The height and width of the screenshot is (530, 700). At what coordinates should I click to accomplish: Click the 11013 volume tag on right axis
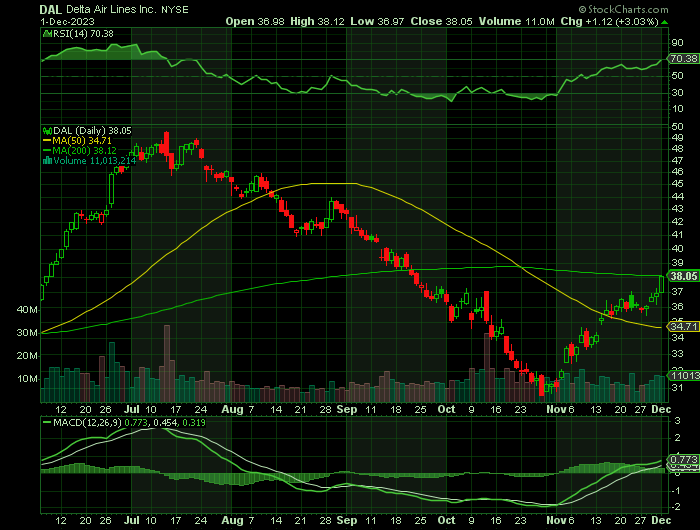pos(684,376)
